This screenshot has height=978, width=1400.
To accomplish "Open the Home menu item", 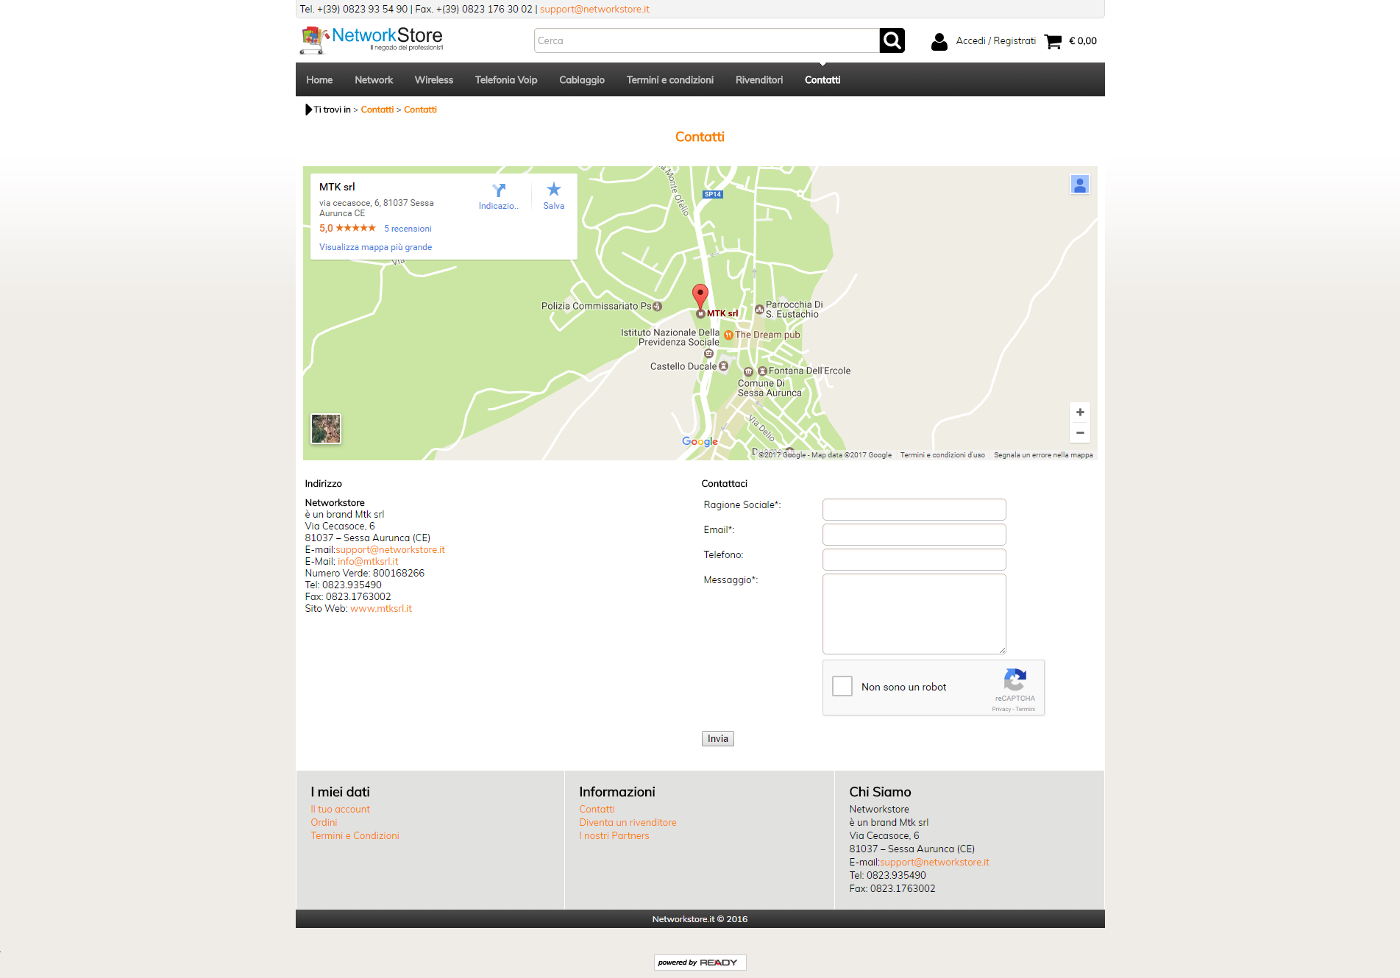I will (x=319, y=80).
